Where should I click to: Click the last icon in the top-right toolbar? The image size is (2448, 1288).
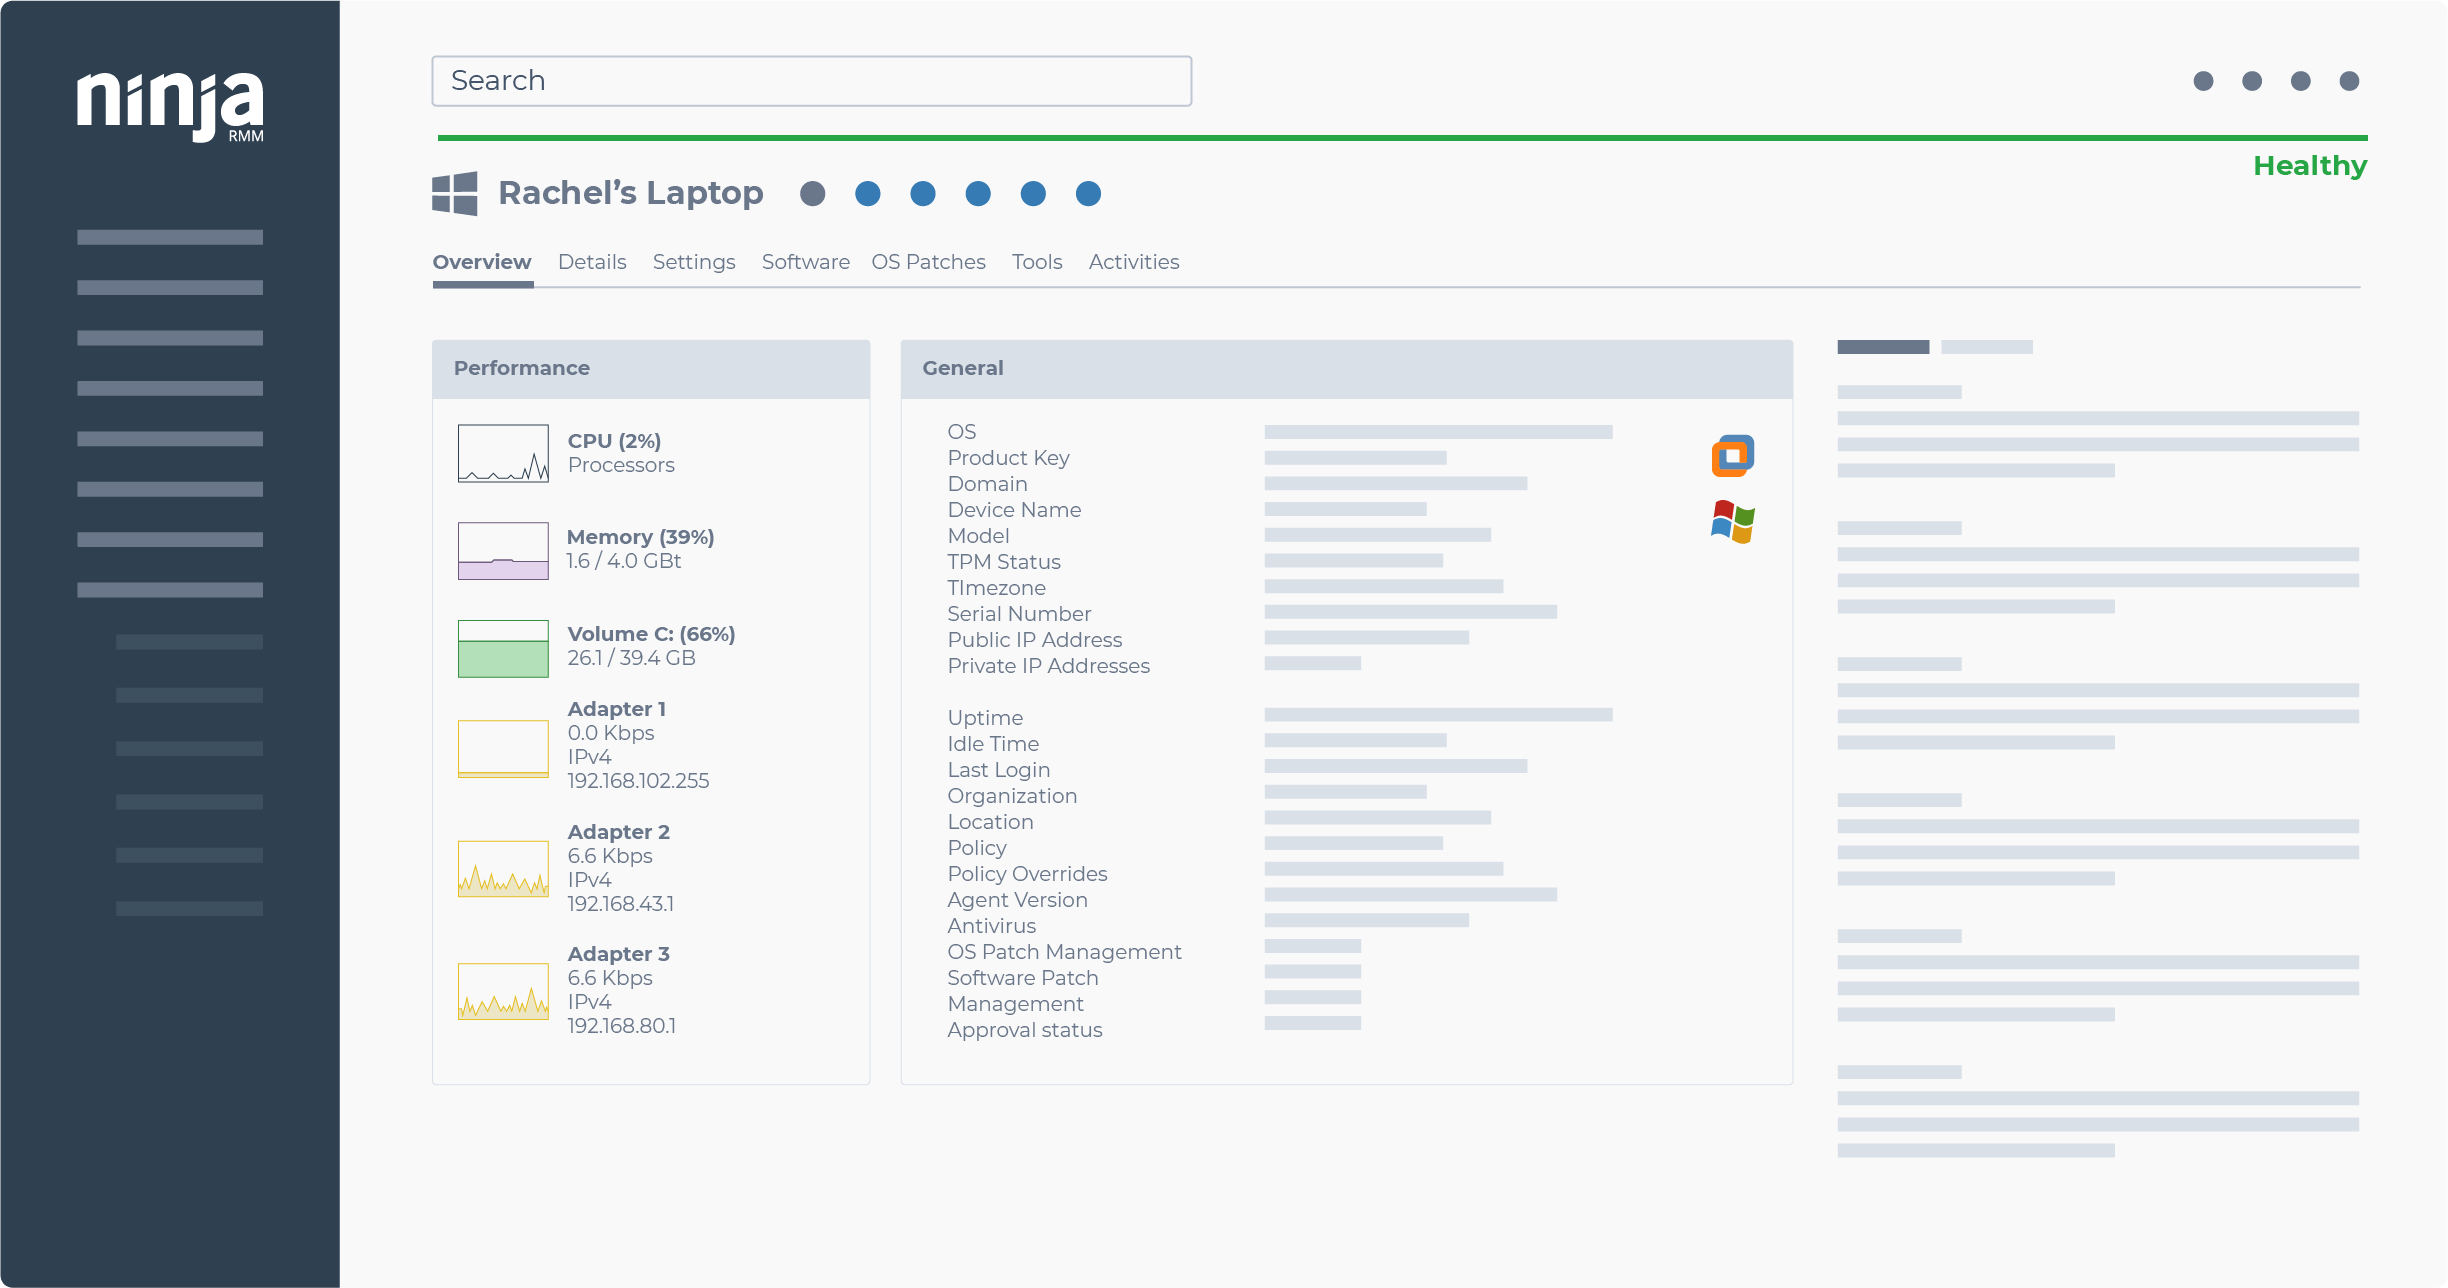[x=2350, y=83]
